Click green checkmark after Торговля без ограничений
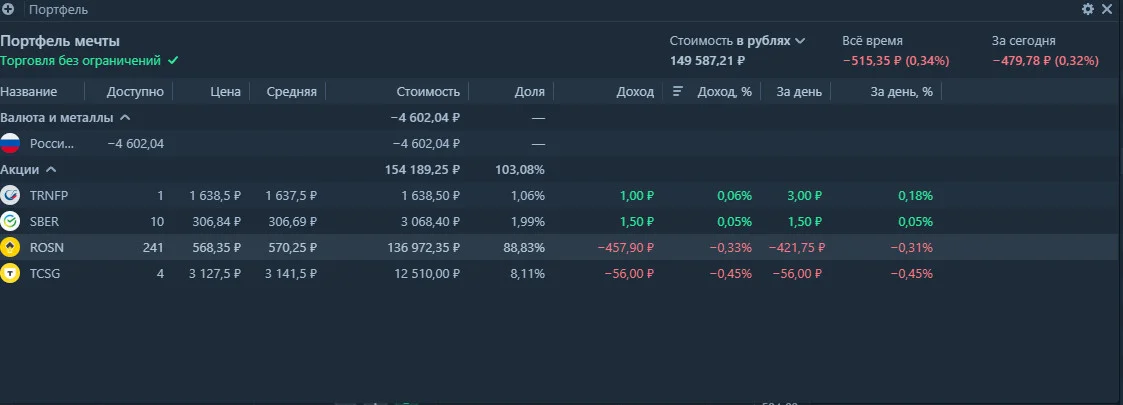 (x=173, y=61)
